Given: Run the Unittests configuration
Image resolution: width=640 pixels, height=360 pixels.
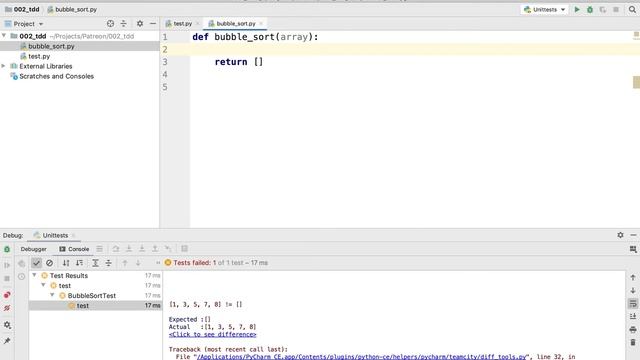Looking at the screenshot, I should [577, 9].
